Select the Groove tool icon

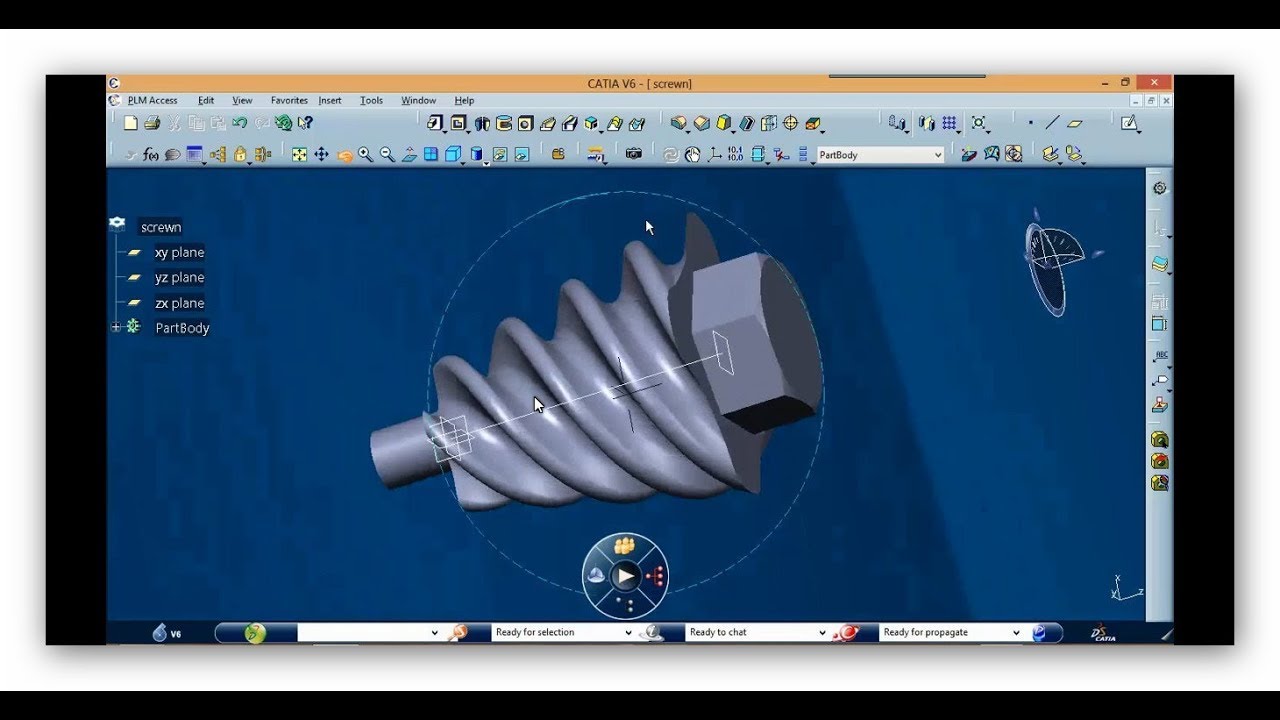point(504,123)
